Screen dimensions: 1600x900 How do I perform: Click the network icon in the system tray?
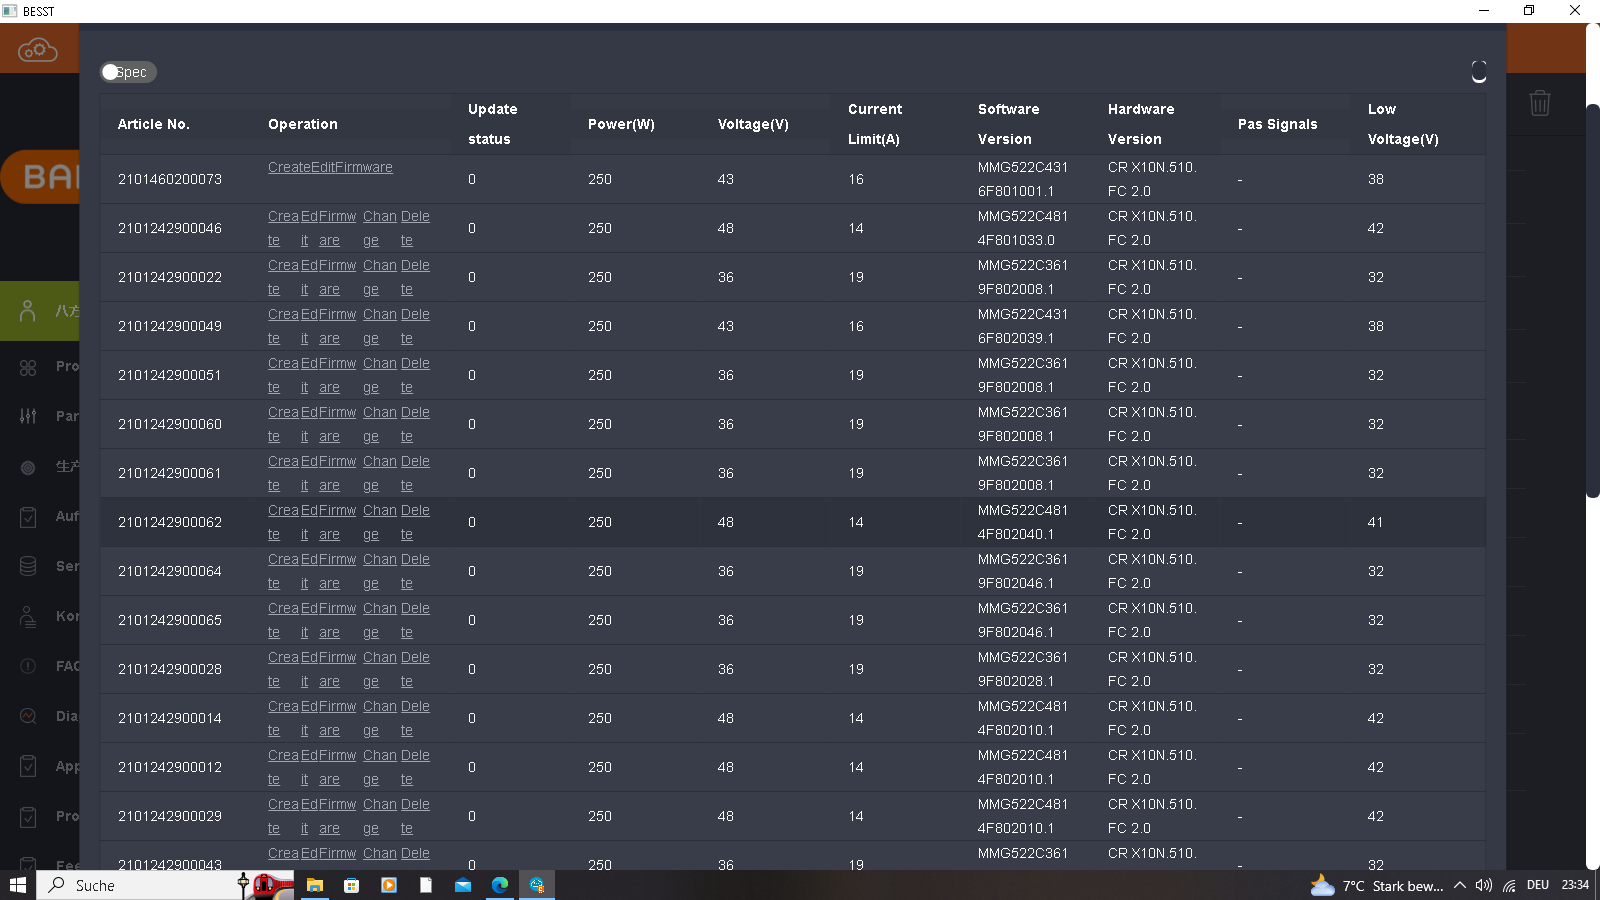1509,885
